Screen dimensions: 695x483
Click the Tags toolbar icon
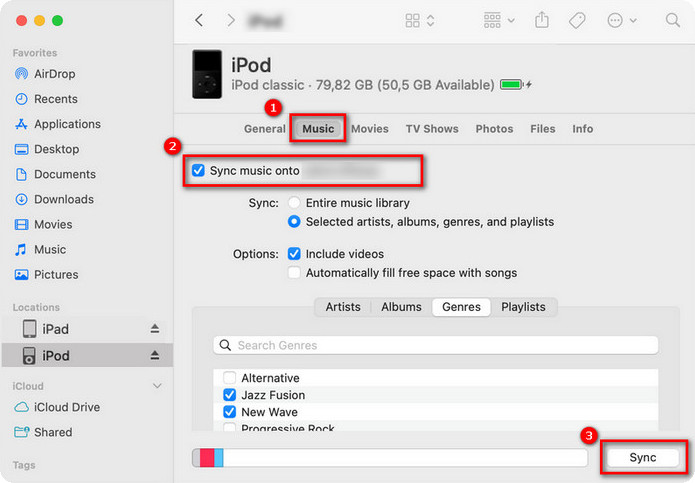(x=577, y=20)
